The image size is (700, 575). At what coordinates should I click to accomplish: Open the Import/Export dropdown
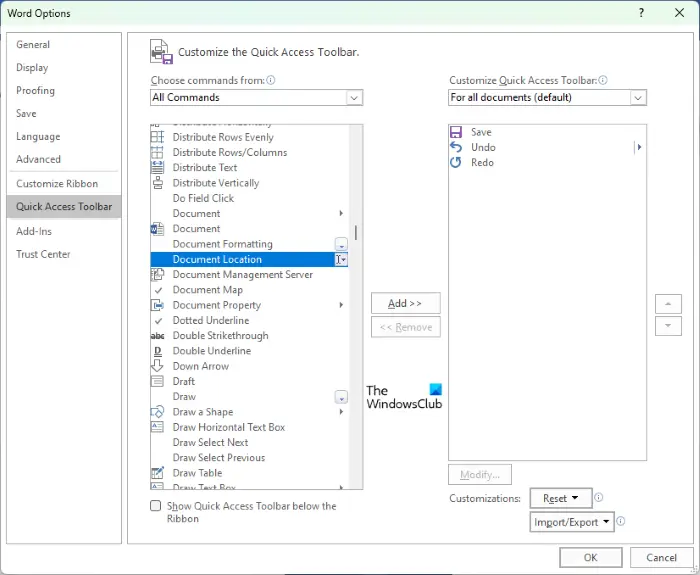(x=572, y=522)
